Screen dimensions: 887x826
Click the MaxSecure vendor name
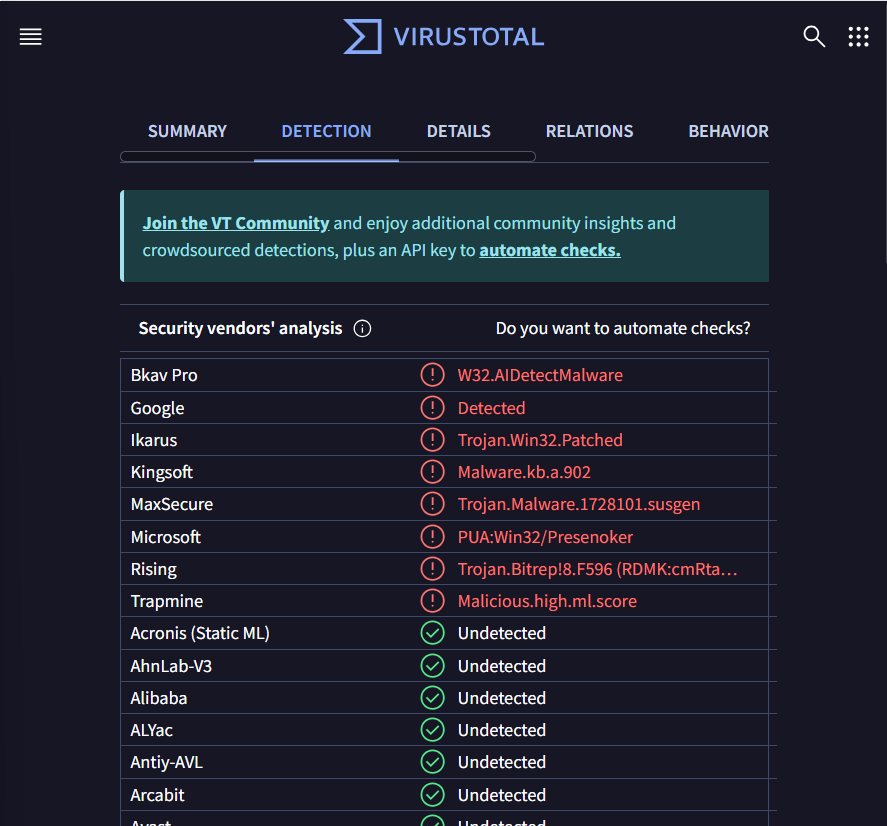pos(172,504)
